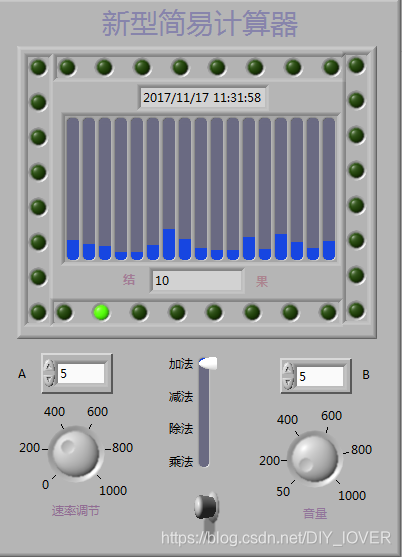Click the 600 mark on the 音量 dial
This screenshot has height=557, width=402.
[x=331, y=416]
